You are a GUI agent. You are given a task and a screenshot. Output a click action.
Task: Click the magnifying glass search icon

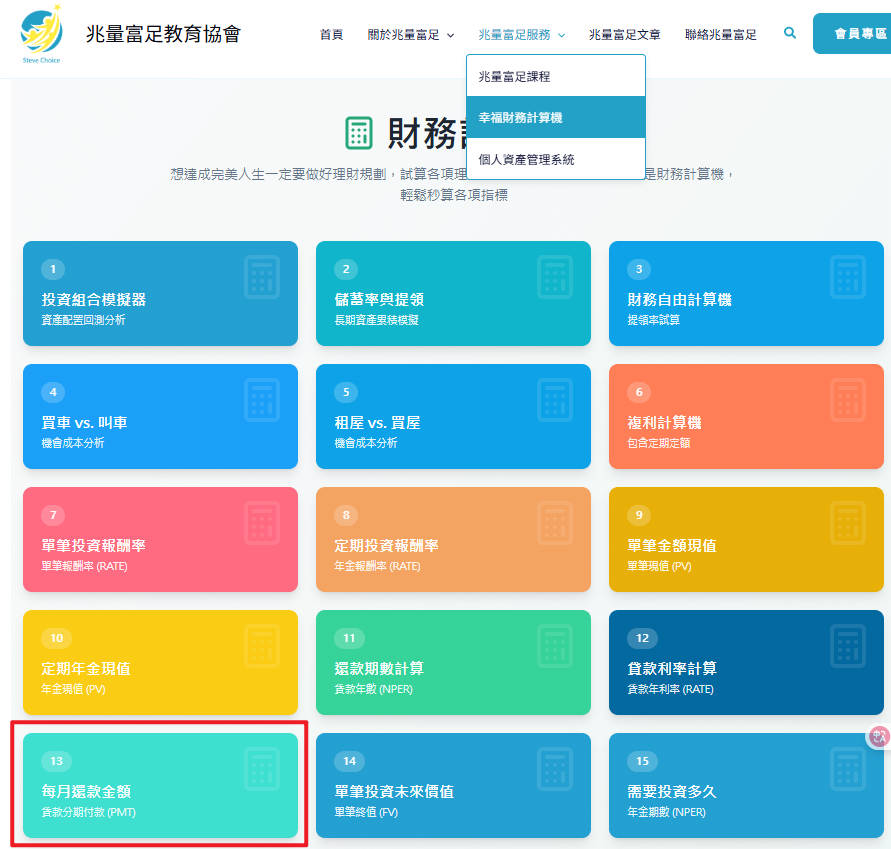(790, 33)
